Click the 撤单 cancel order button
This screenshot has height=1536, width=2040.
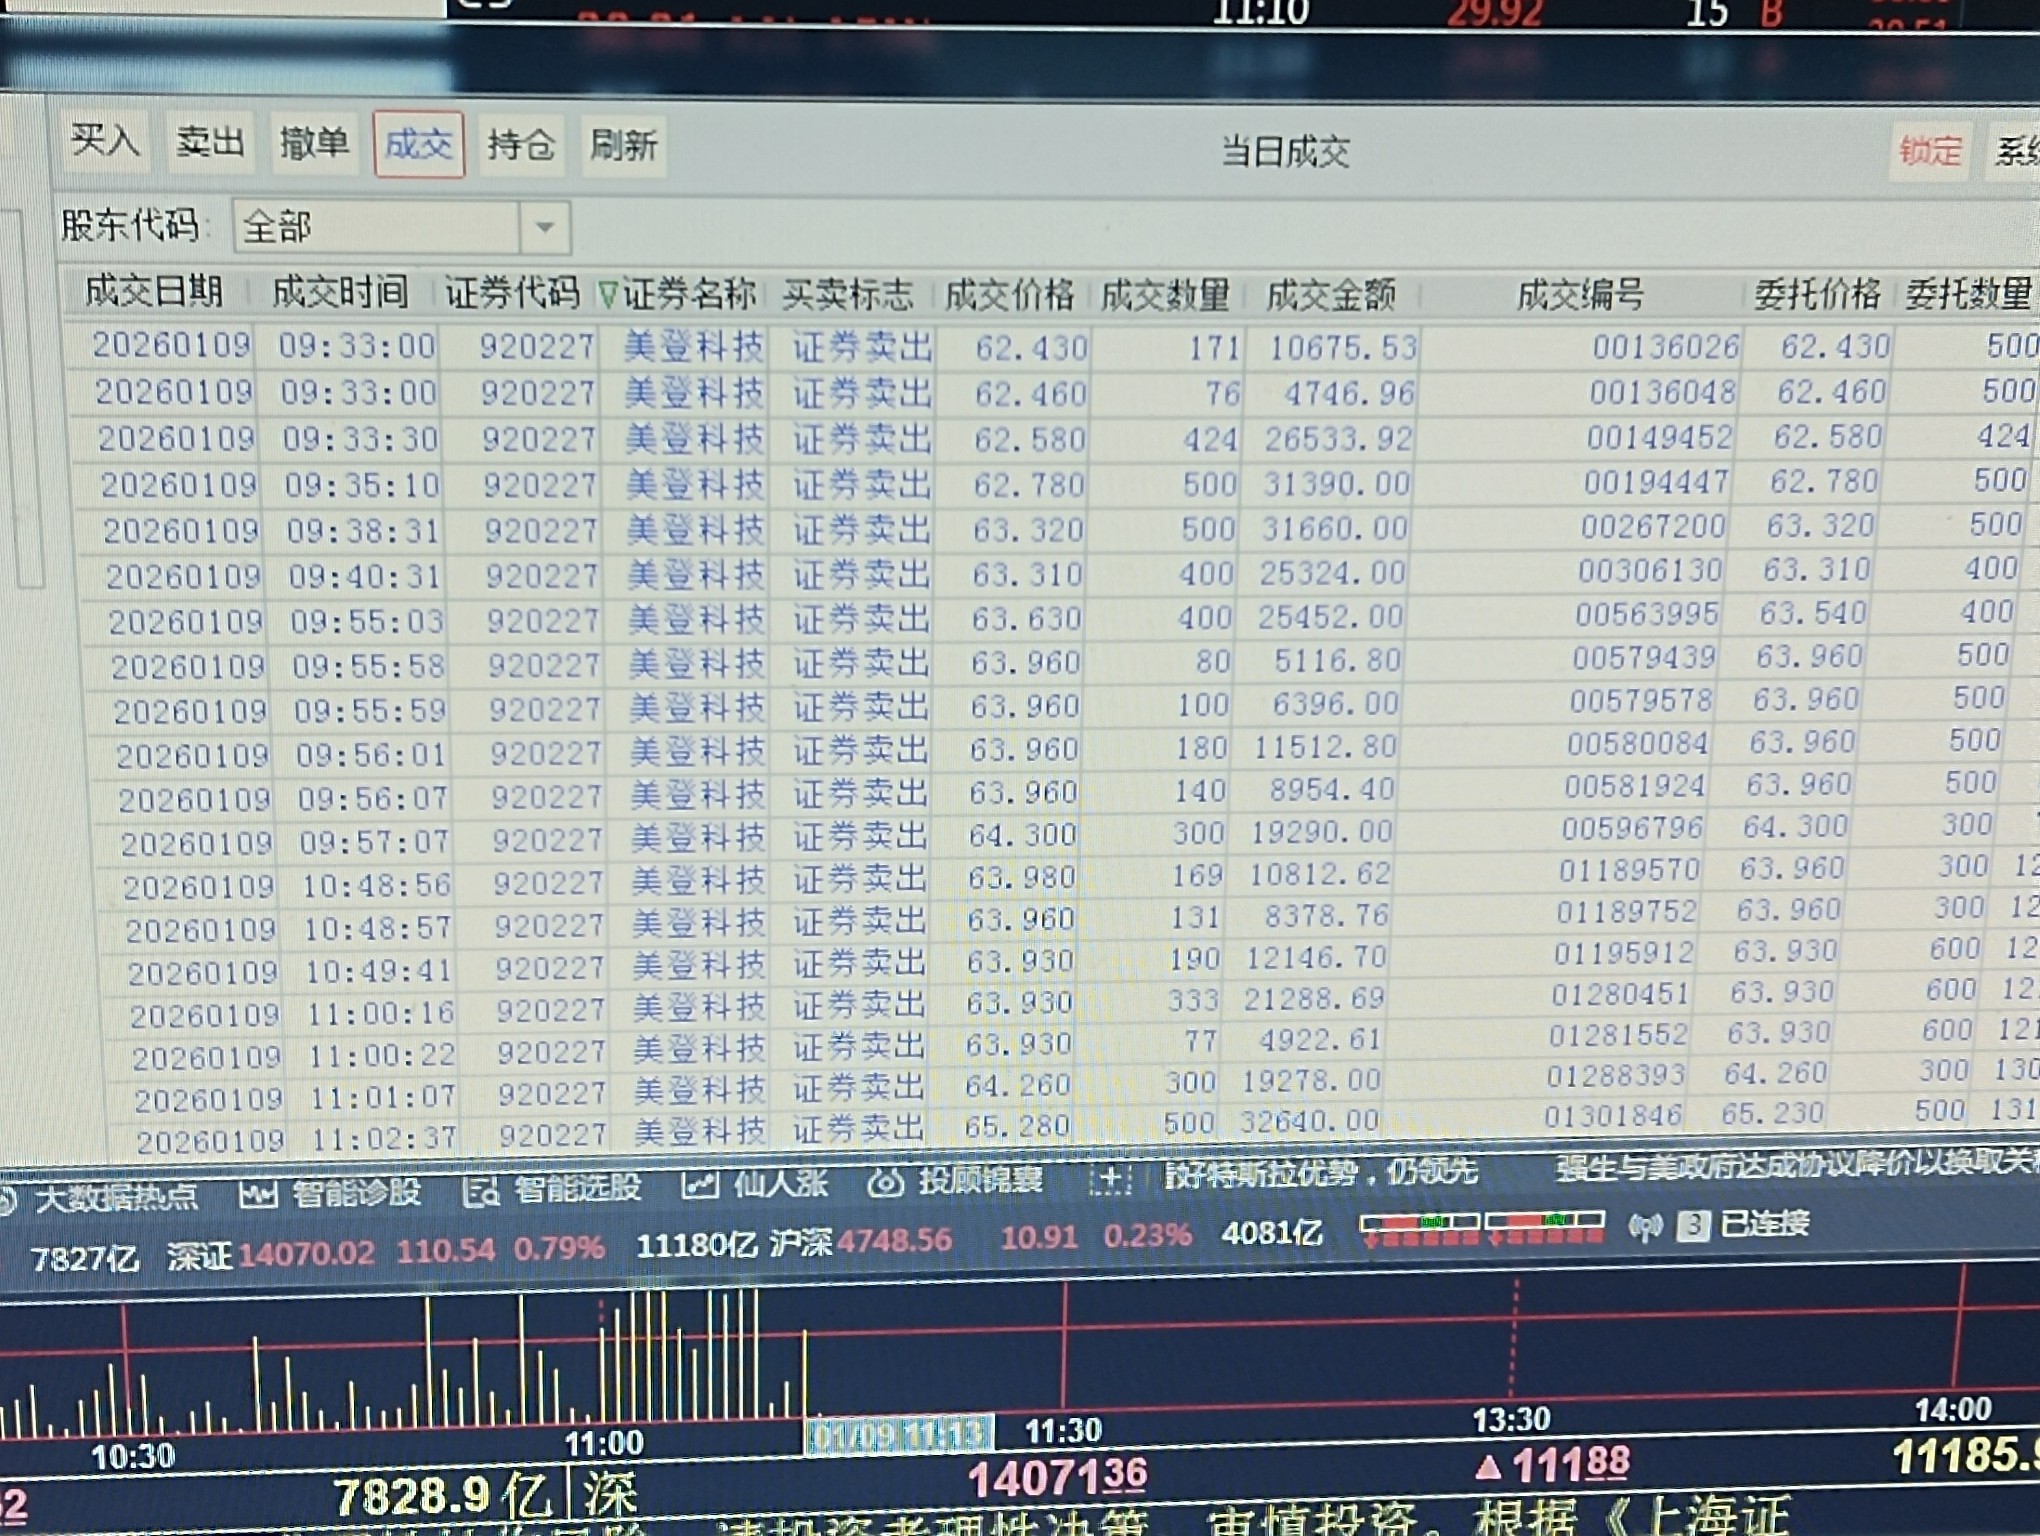pos(314,143)
